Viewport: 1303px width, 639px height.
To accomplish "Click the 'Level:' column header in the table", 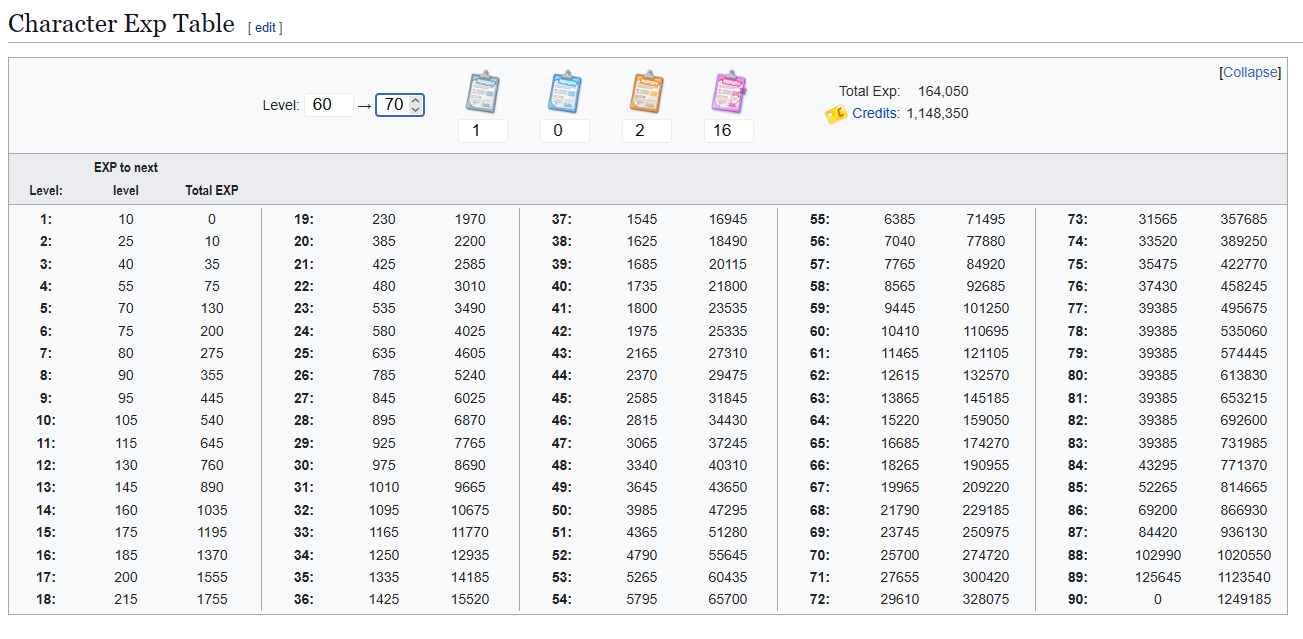I will [46, 190].
